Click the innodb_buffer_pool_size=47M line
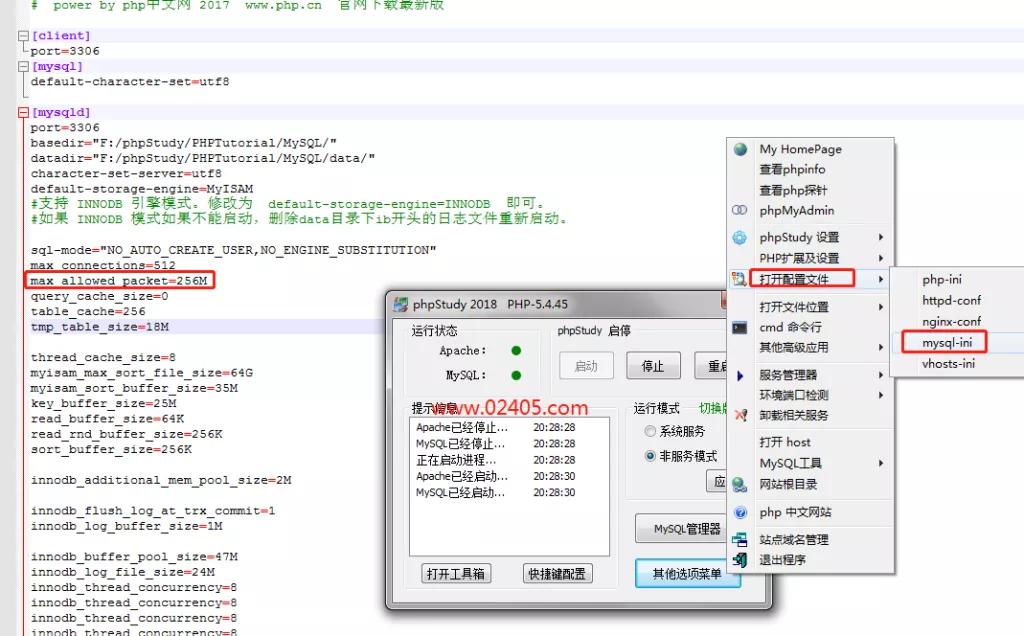 tap(134, 557)
